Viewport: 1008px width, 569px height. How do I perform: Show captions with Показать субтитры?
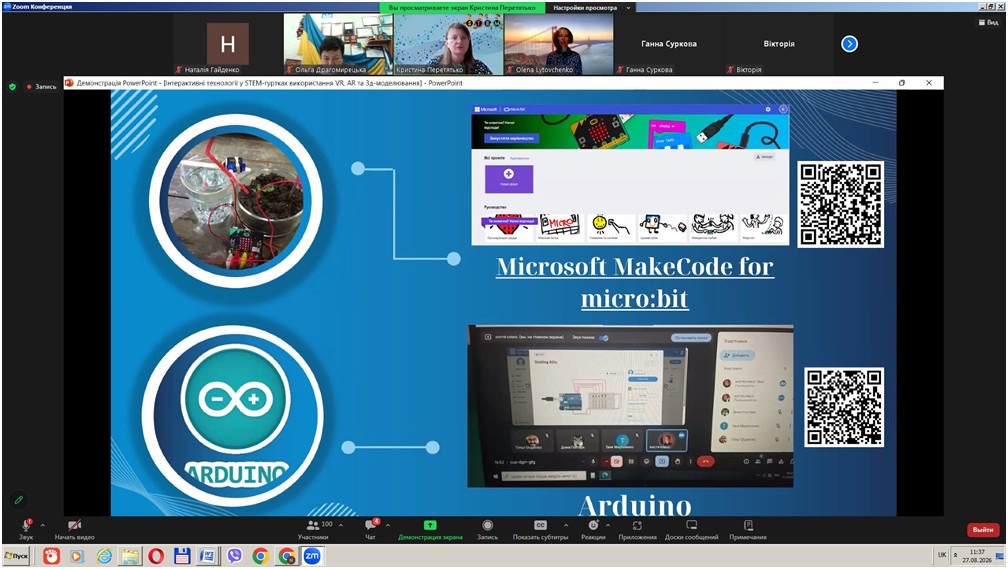coord(540,529)
